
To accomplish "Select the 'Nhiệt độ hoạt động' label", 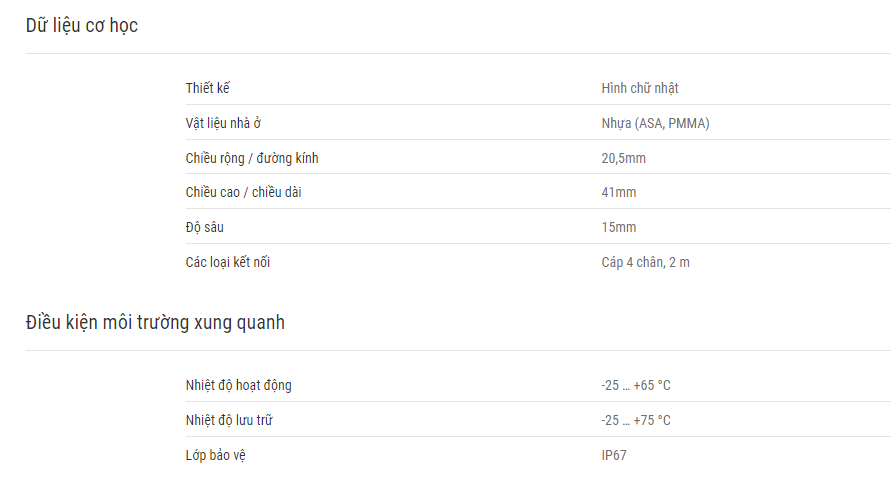I will click(239, 385).
